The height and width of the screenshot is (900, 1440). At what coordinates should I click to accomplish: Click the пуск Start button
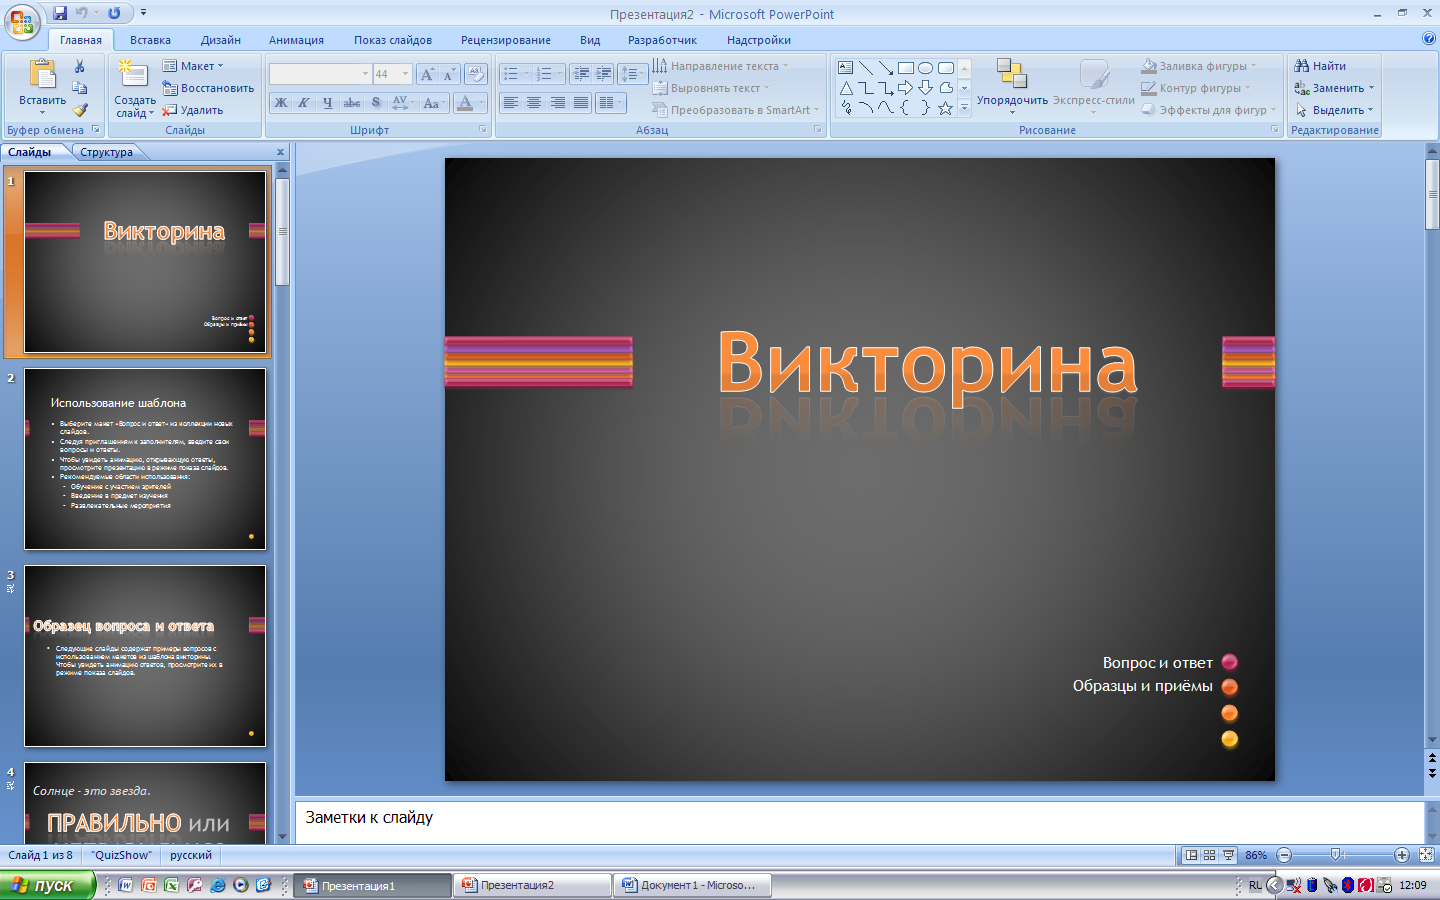click(x=48, y=885)
